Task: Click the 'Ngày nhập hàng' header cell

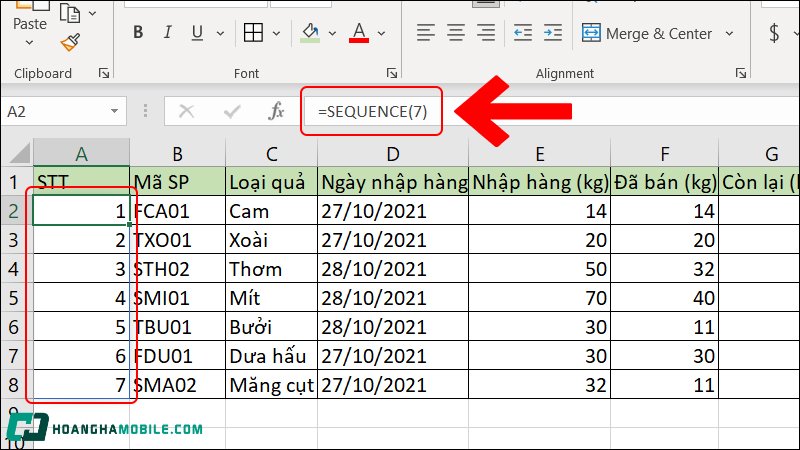Action: click(392, 182)
